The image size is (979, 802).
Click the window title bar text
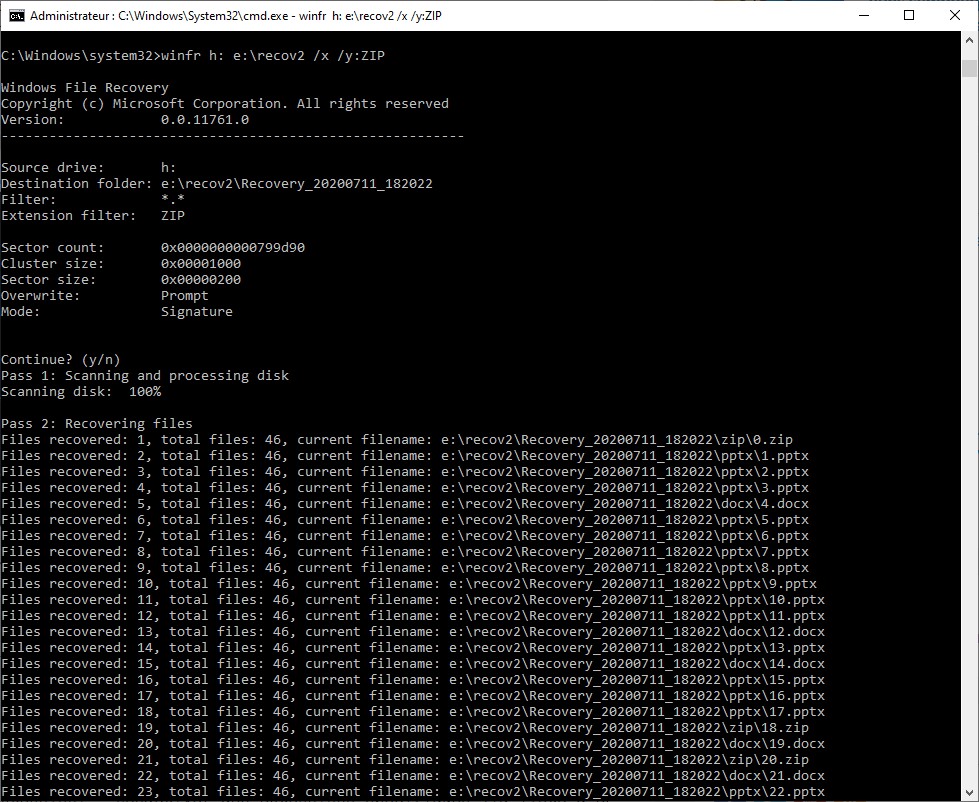coord(235,16)
